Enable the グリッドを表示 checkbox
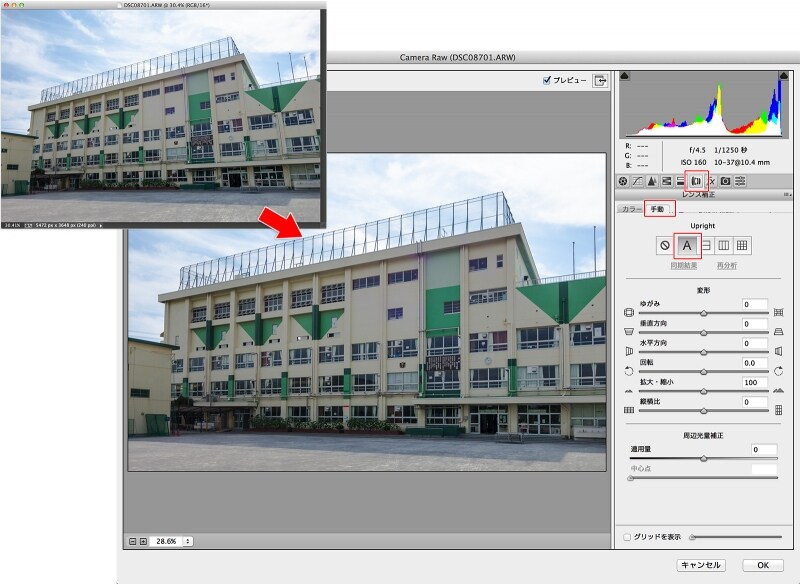Viewport: 800px width, 584px height. click(x=627, y=537)
